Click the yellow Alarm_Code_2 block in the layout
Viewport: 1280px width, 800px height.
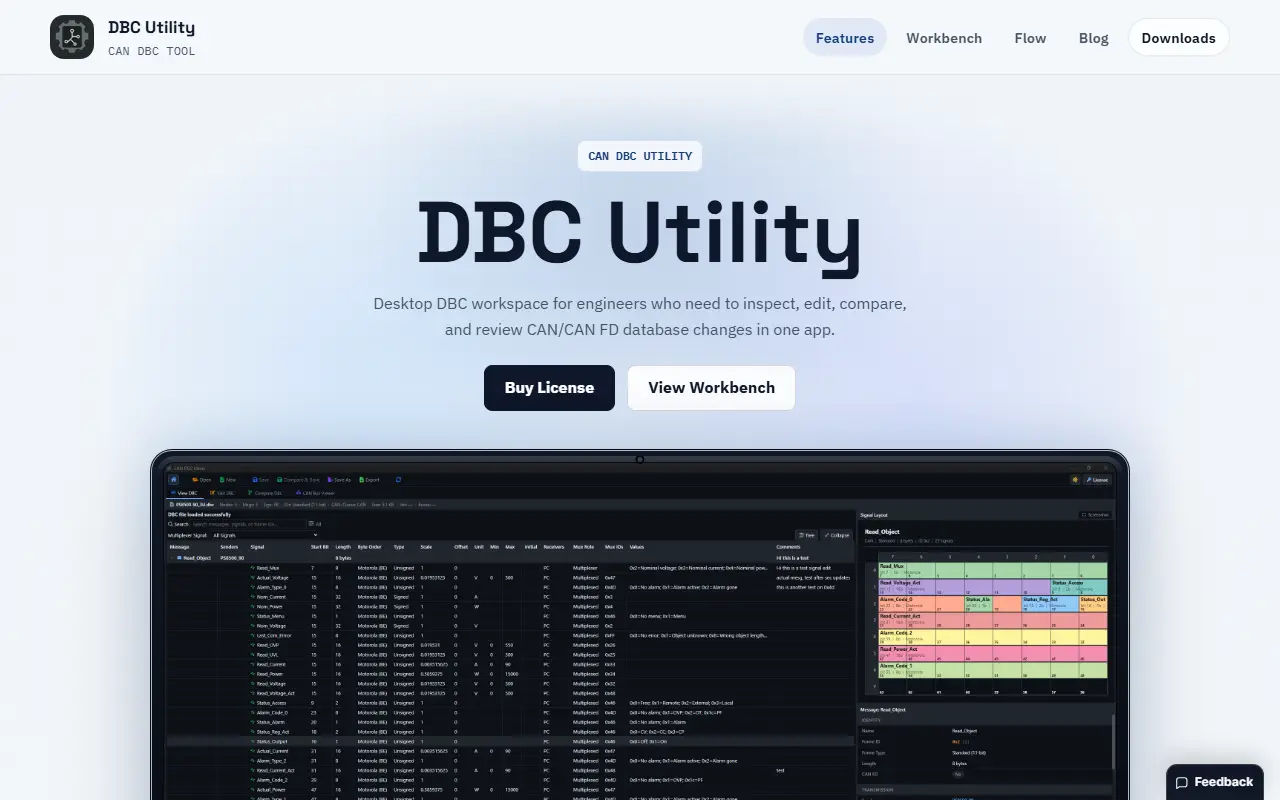[x=992, y=637]
